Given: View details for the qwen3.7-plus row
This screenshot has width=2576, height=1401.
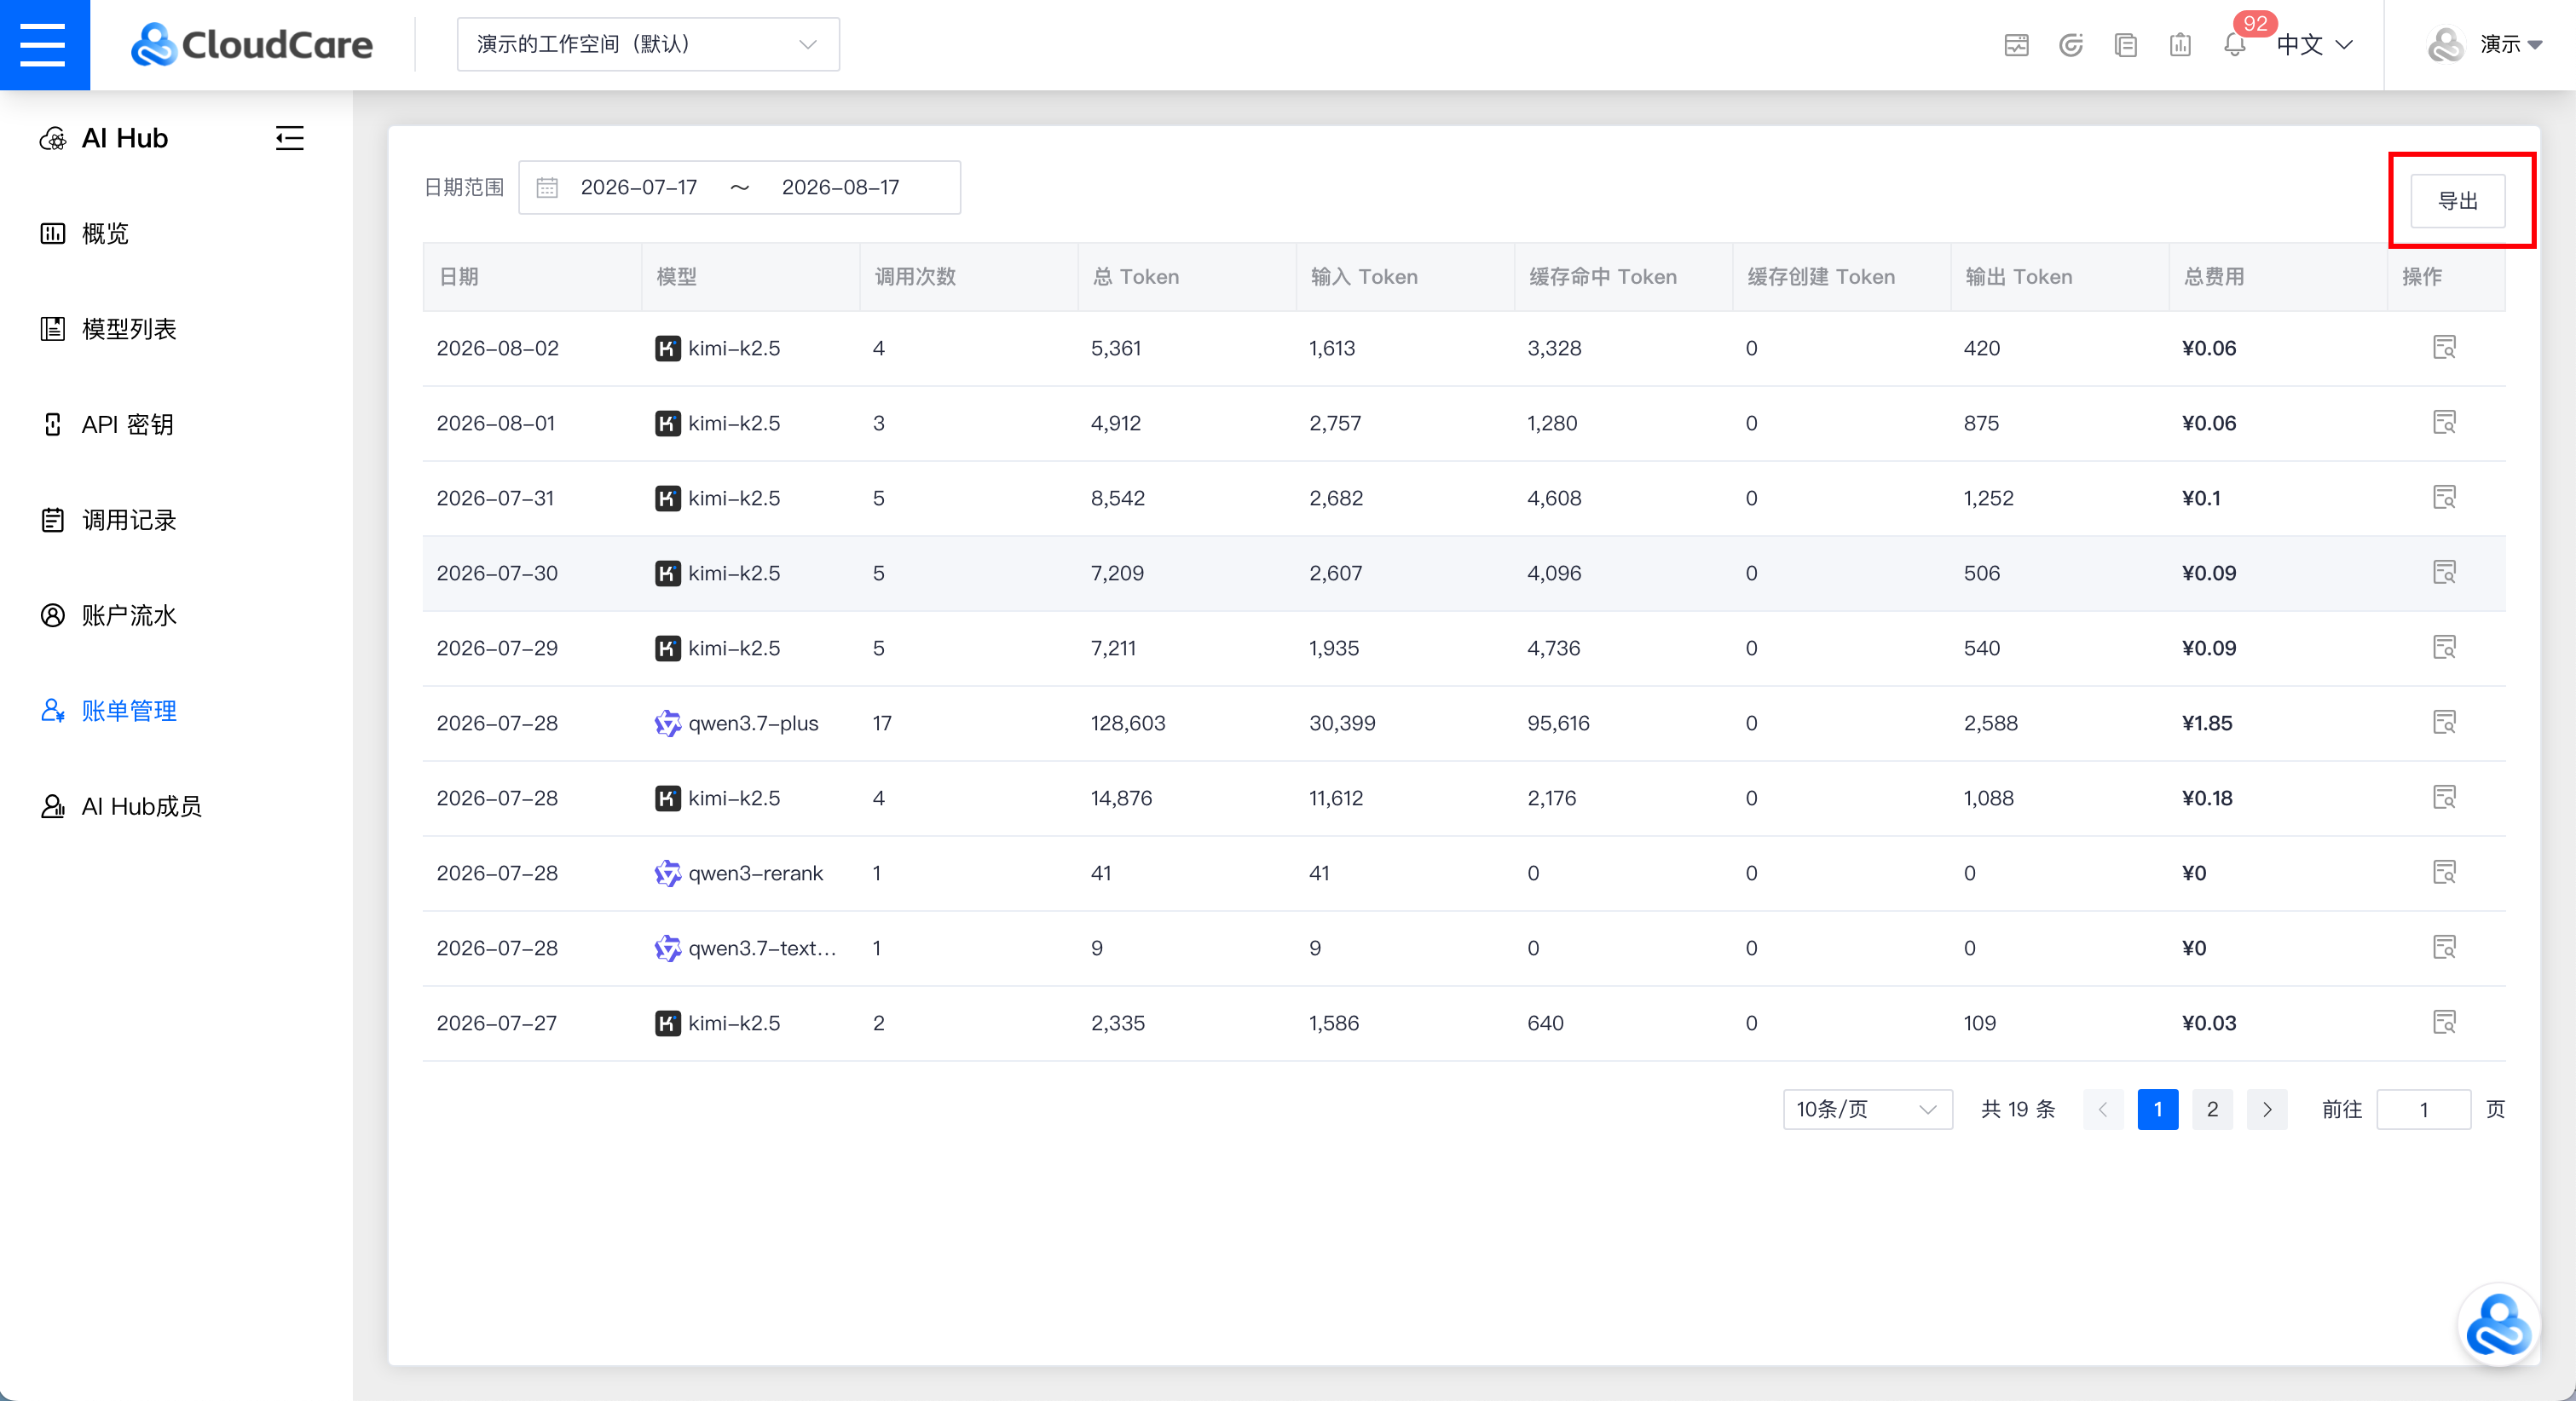Looking at the screenshot, I should (2444, 722).
